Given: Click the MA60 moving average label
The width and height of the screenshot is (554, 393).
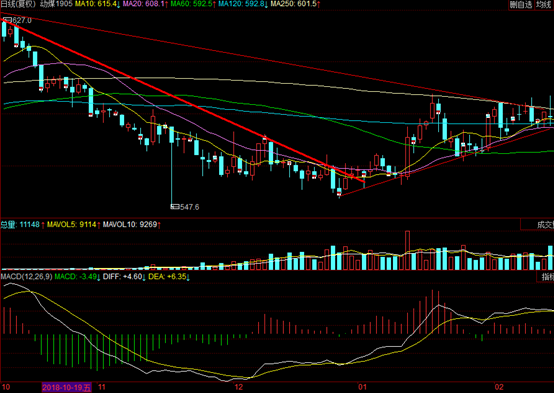Looking at the screenshot, I should click(193, 4).
